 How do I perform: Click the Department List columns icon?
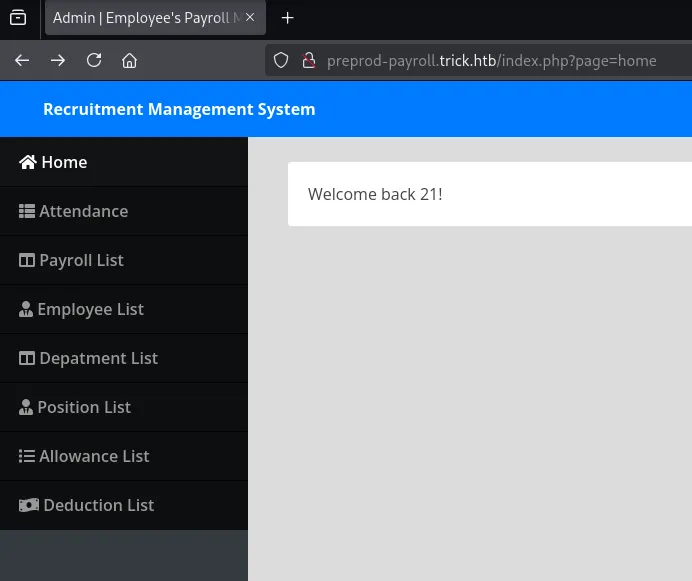click(x=27, y=358)
